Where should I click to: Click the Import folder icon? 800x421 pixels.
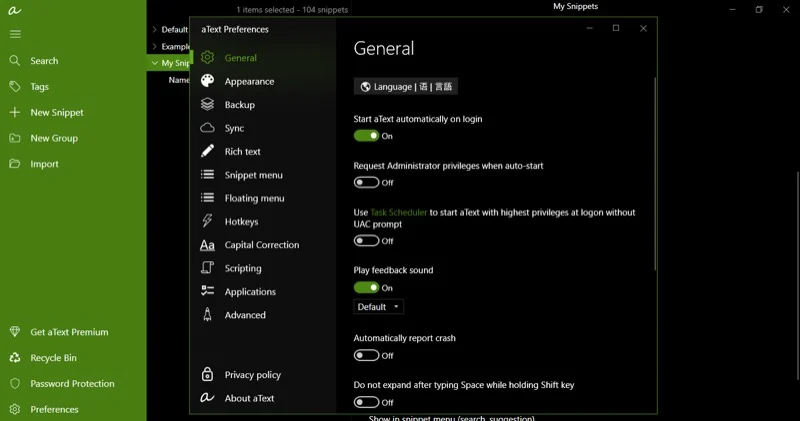[15, 164]
